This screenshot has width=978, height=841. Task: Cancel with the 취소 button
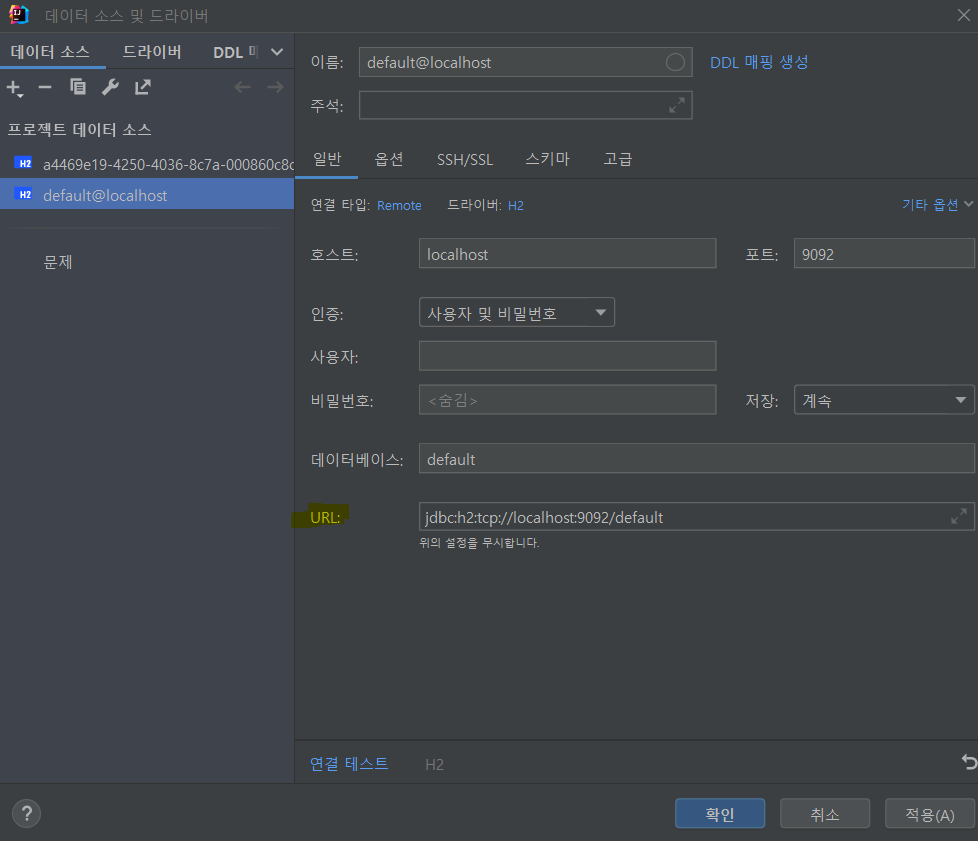pos(825,814)
